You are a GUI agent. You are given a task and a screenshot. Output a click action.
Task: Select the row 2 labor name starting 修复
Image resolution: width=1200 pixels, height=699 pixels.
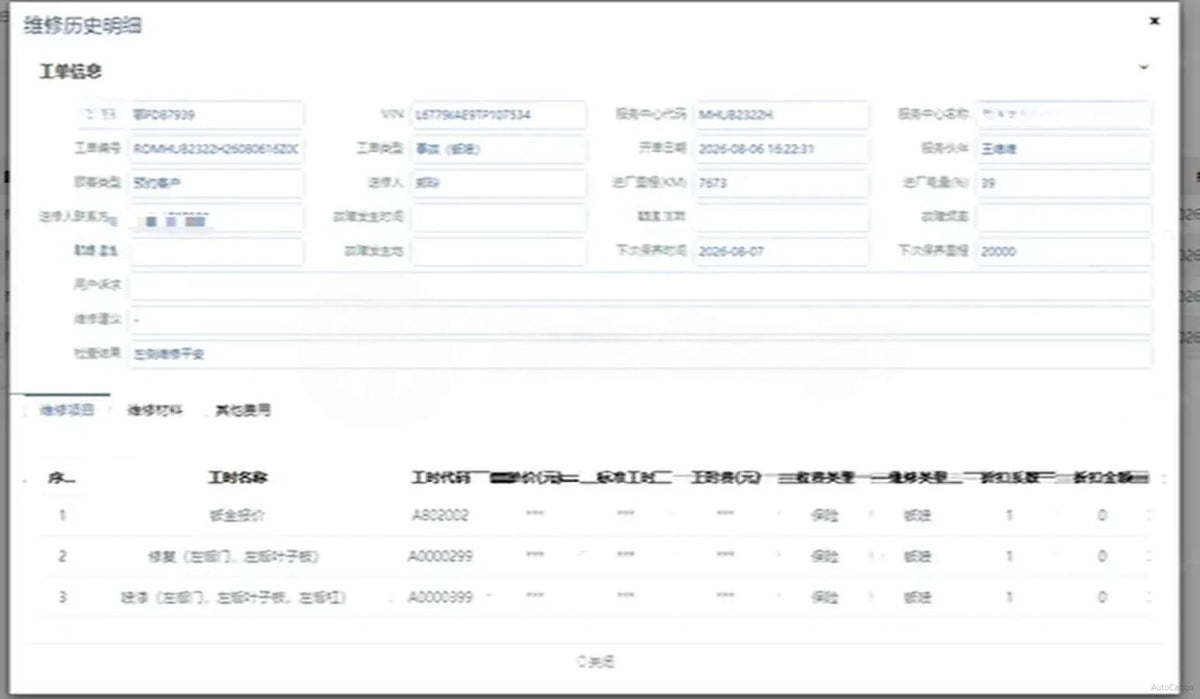232,556
